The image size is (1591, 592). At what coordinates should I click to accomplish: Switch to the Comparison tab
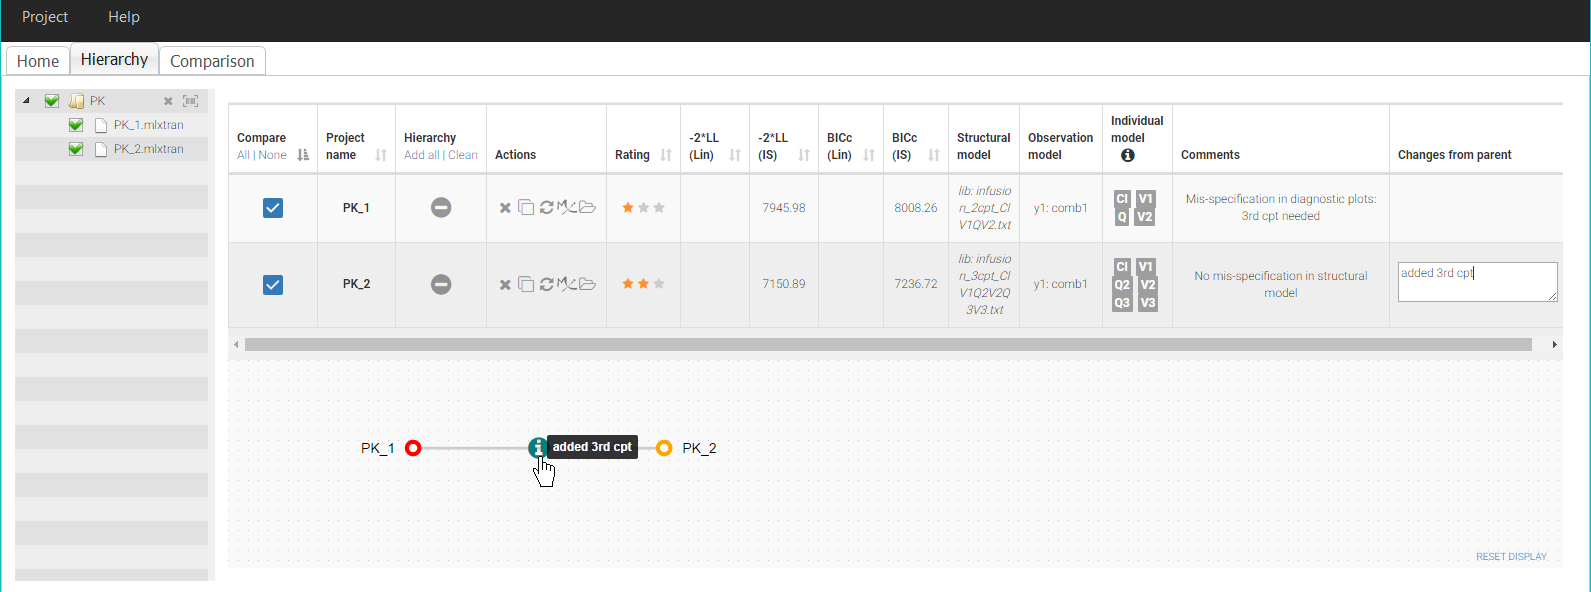212,61
